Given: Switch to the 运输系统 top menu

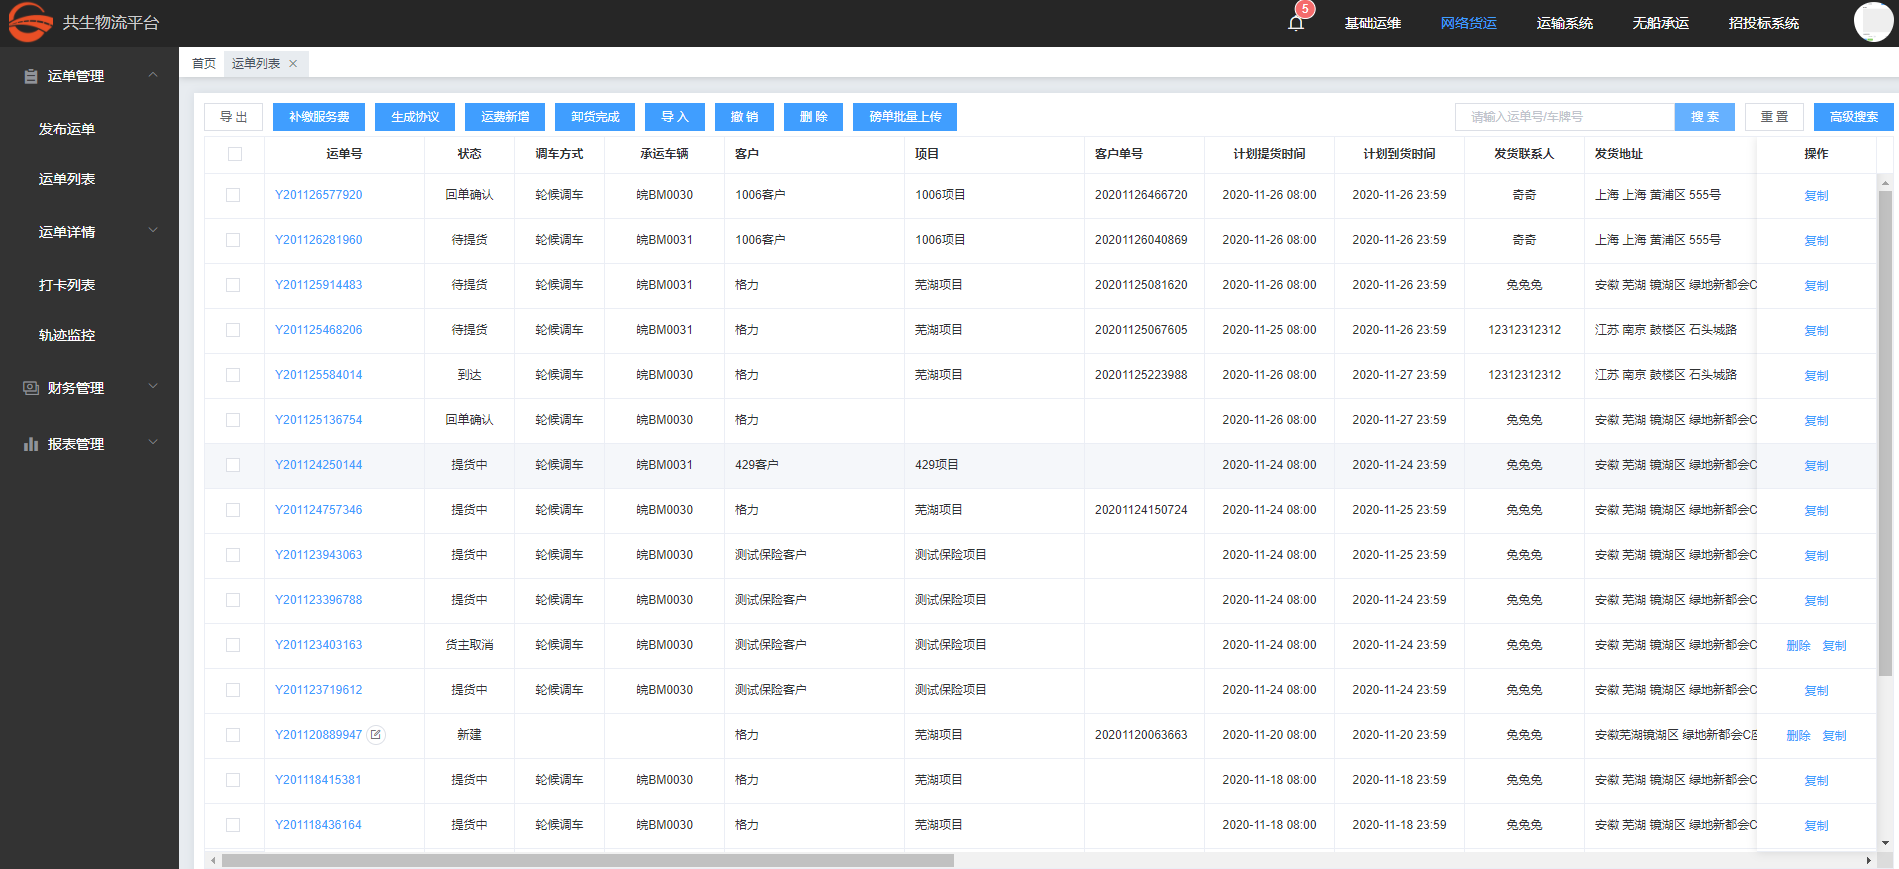Looking at the screenshot, I should point(1564,23).
